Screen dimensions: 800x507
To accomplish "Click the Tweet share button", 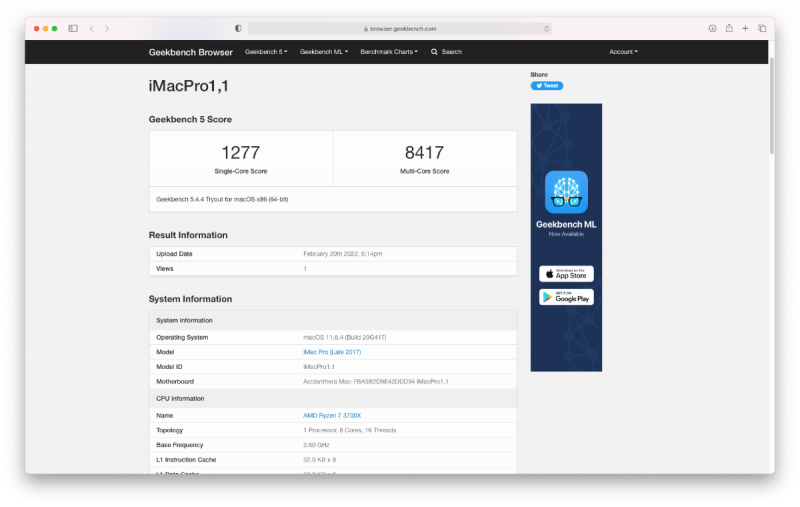I will [546, 86].
